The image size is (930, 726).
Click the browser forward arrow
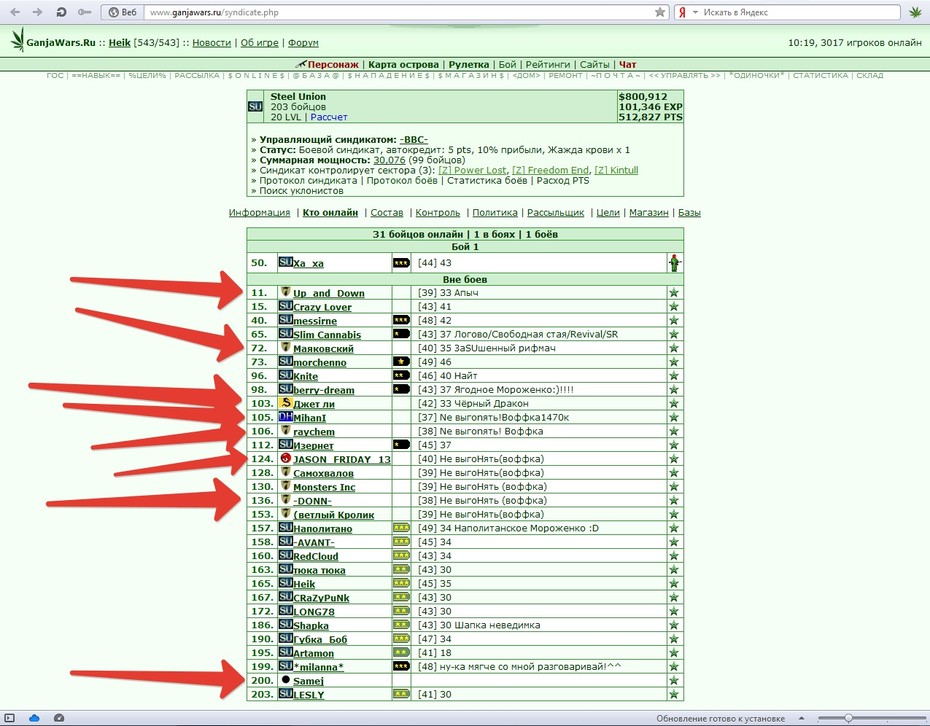click(x=37, y=12)
